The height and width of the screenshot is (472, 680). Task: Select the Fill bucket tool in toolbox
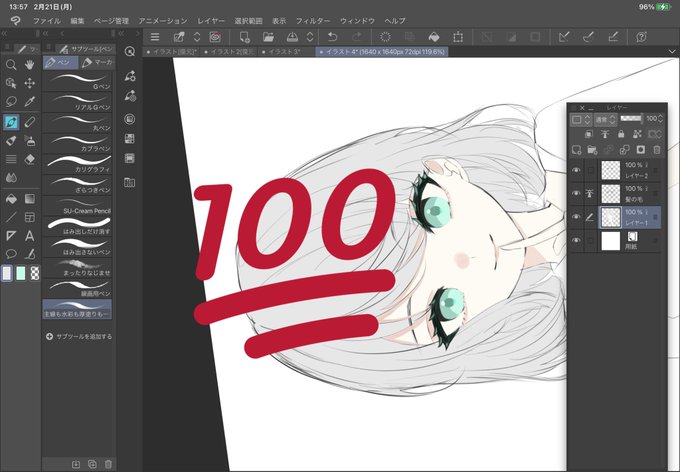click(11, 199)
